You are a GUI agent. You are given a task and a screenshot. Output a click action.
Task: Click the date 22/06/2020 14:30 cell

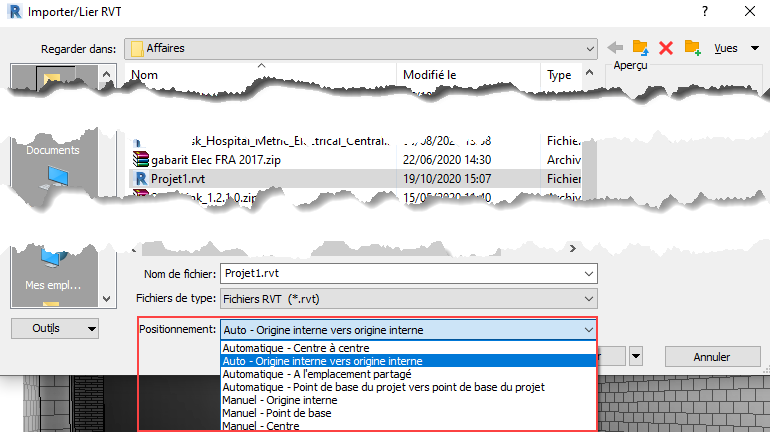[447, 160]
